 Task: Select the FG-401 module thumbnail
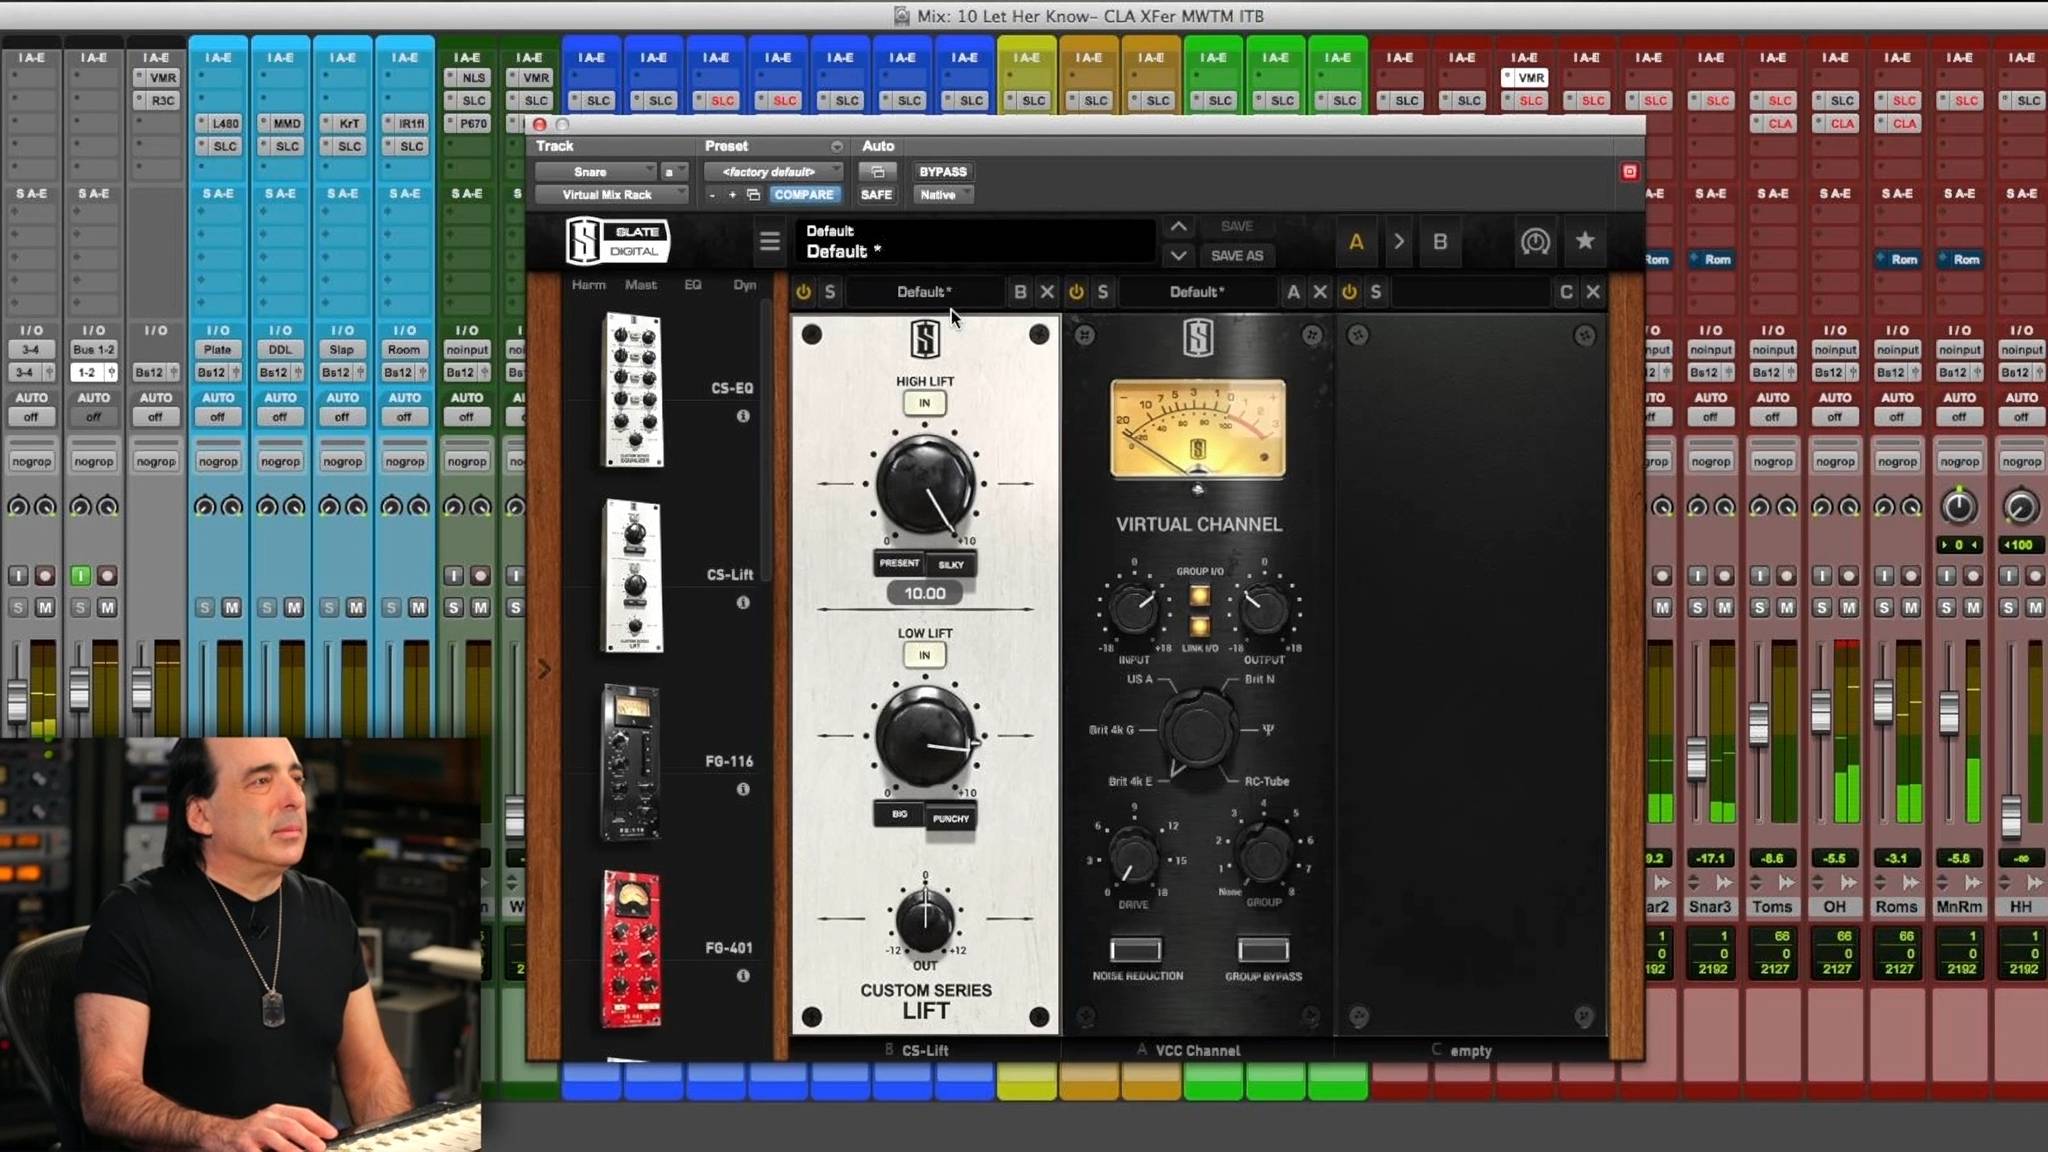(631, 949)
